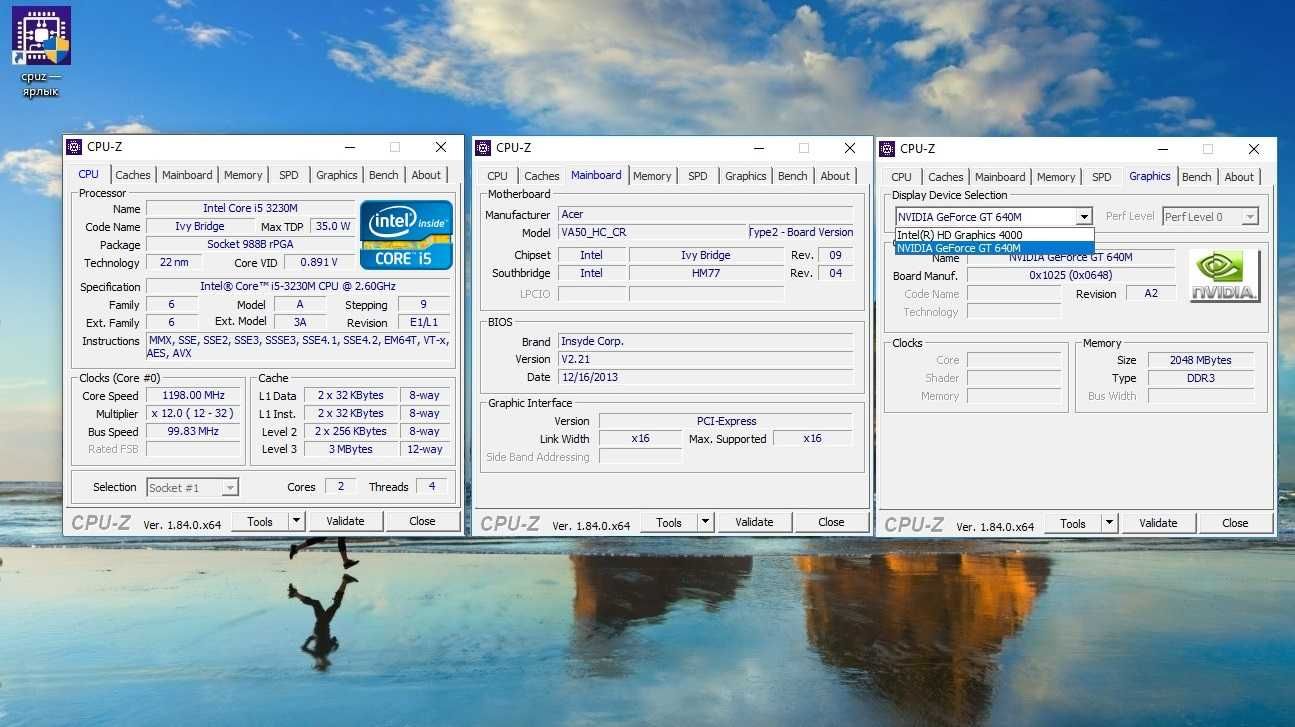Screen dimensions: 1295x727
Task: Click BIOS brand Insyde Corp.
Action: (705, 341)
